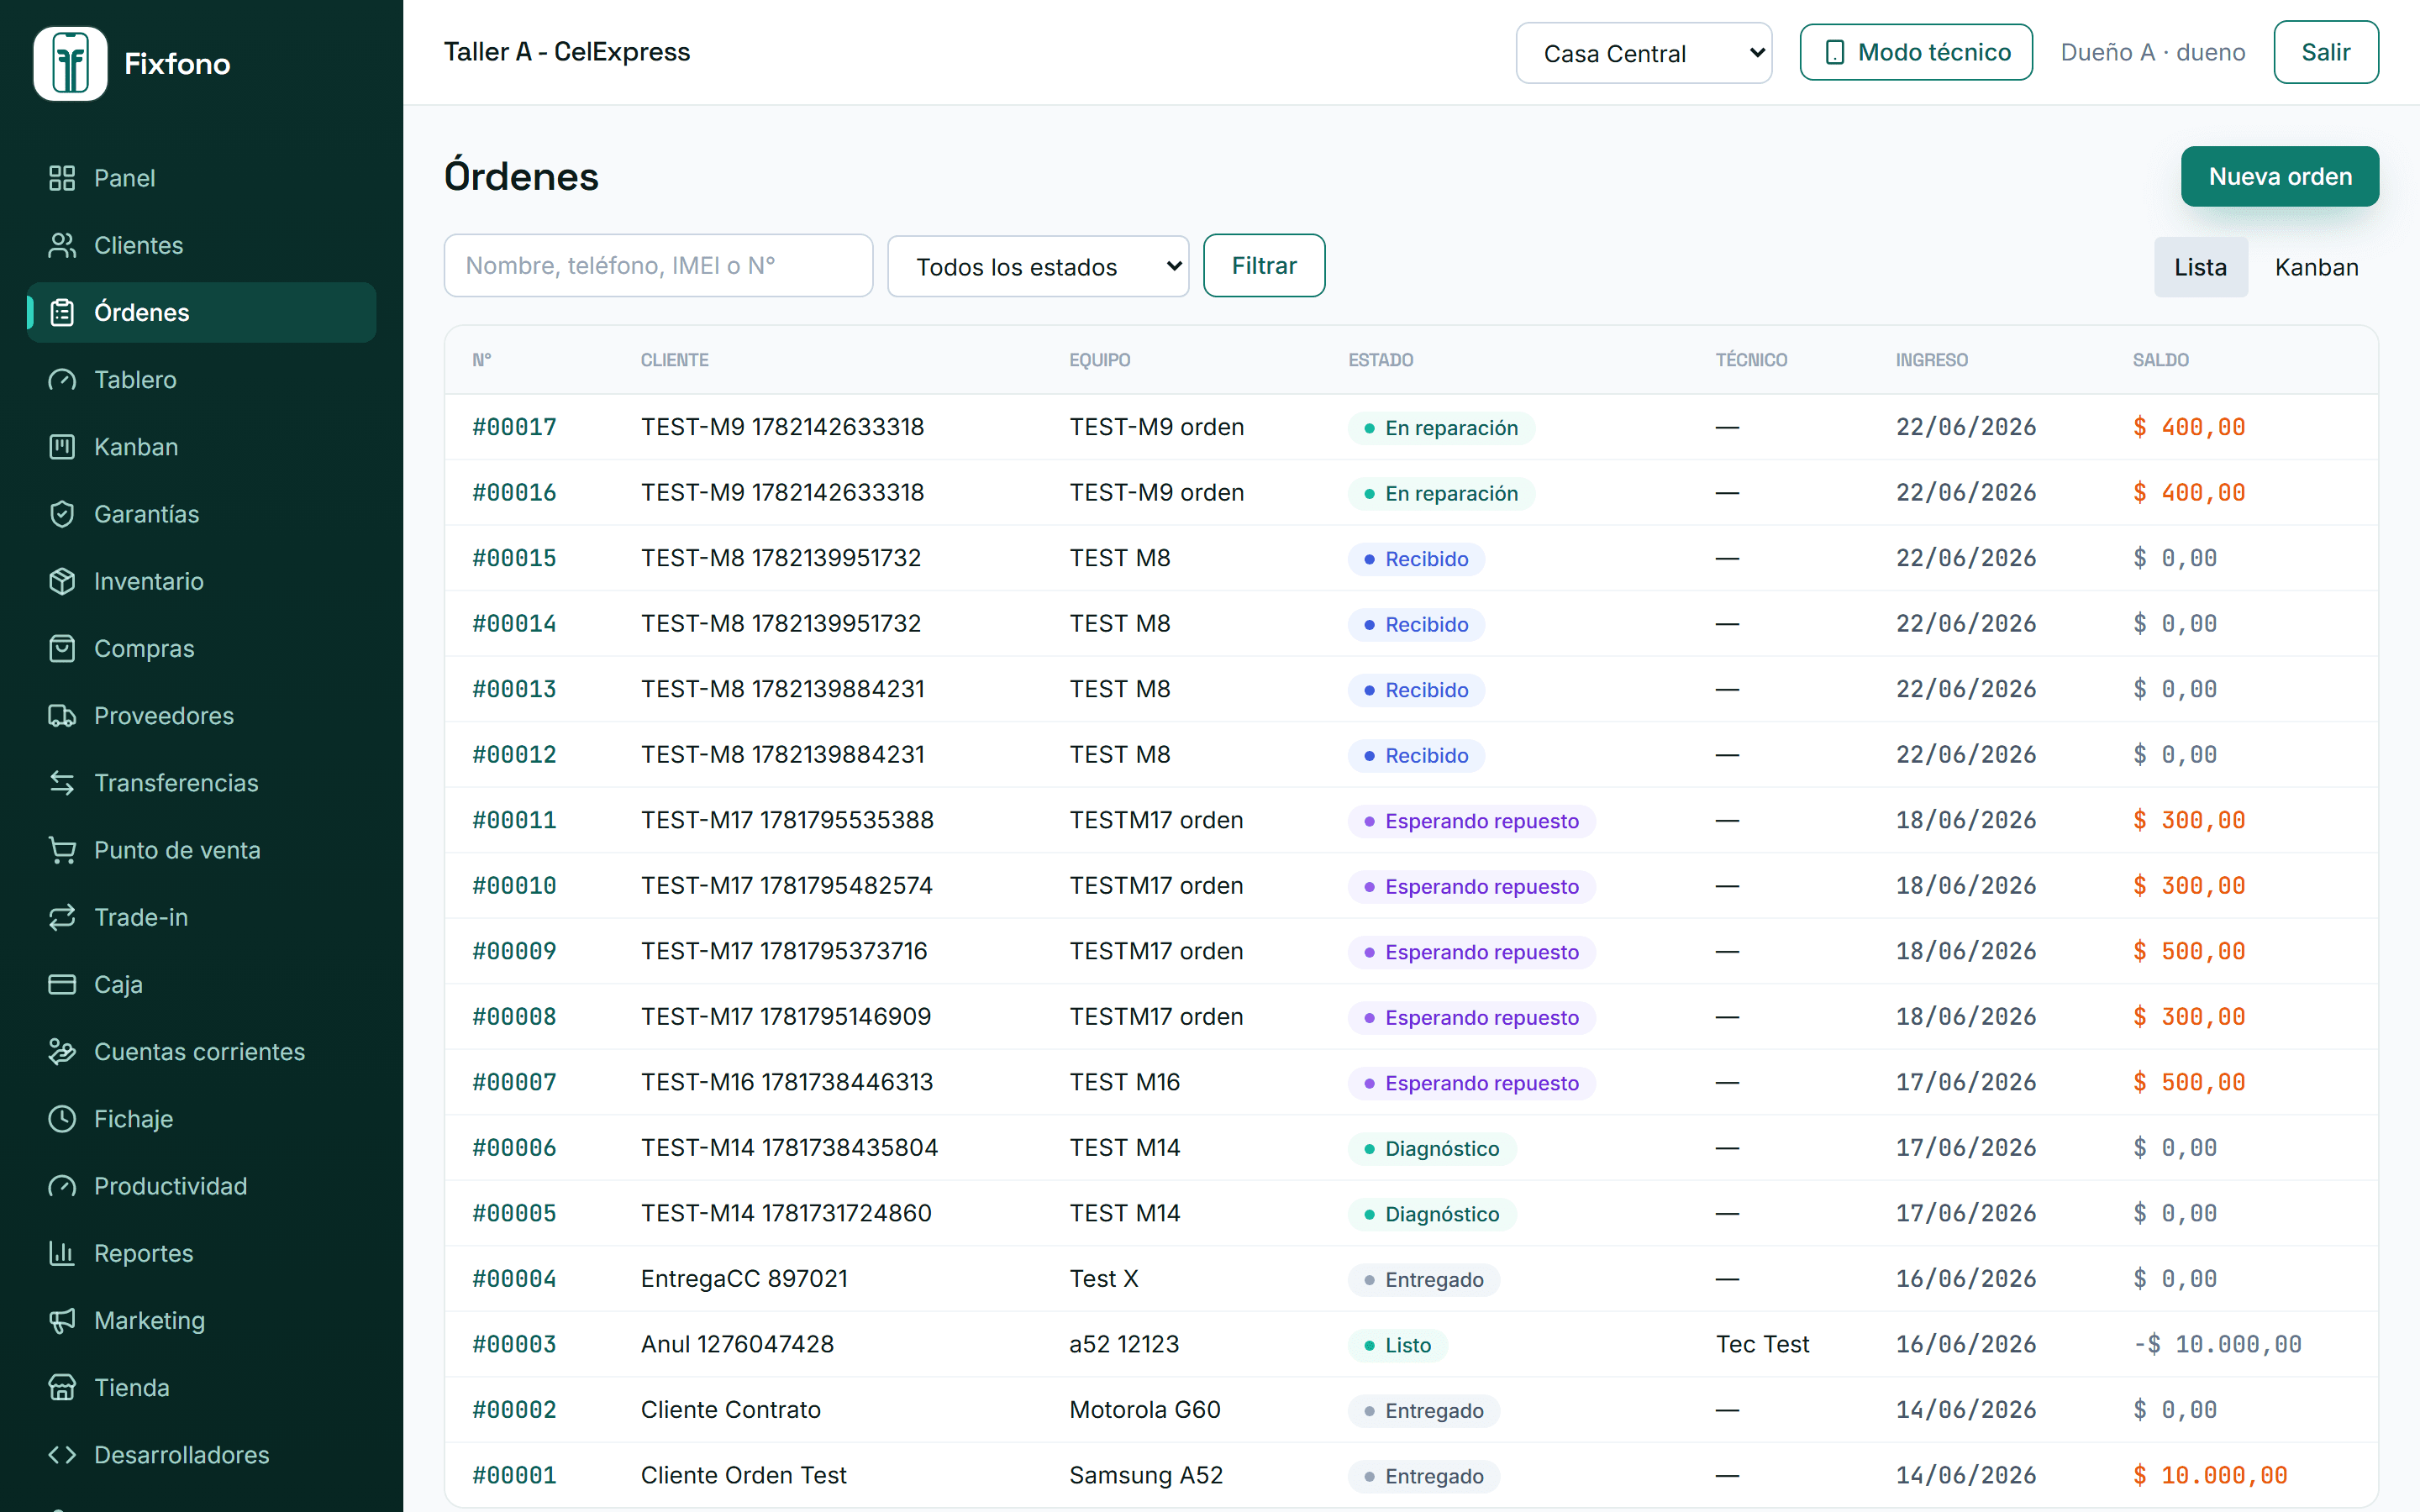2420x1512 pixels.
Task: Open the Casa Central branch dropdown
Action: (x=1643, y=53)
